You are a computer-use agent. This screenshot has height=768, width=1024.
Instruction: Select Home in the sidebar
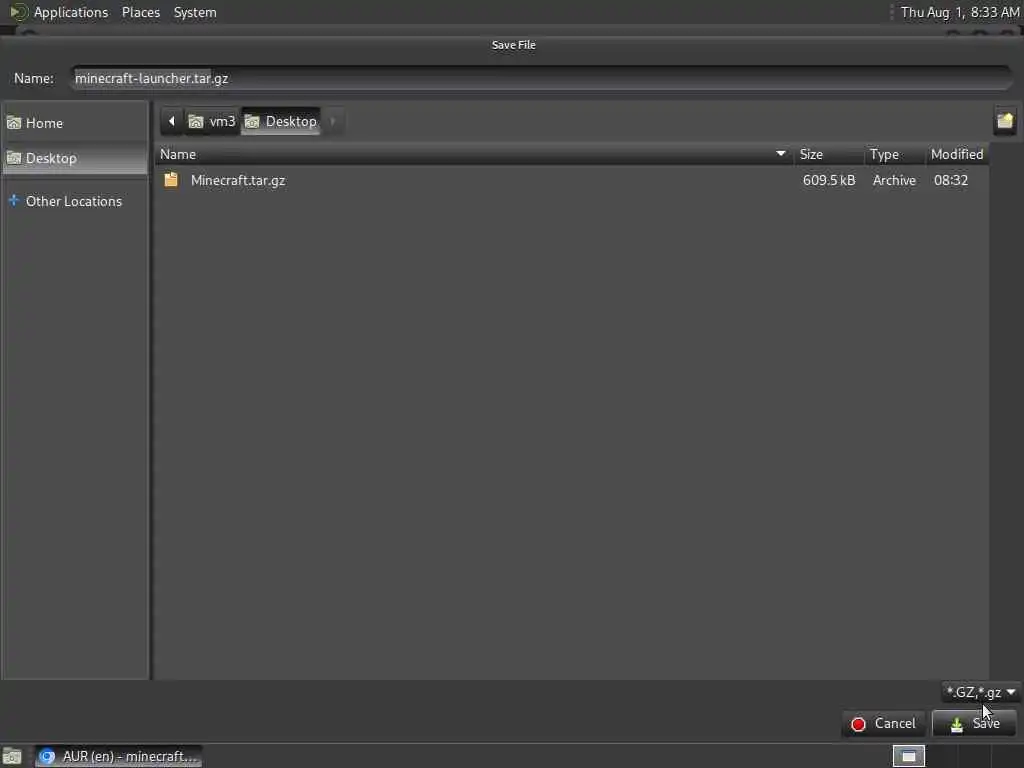(74, 123)
